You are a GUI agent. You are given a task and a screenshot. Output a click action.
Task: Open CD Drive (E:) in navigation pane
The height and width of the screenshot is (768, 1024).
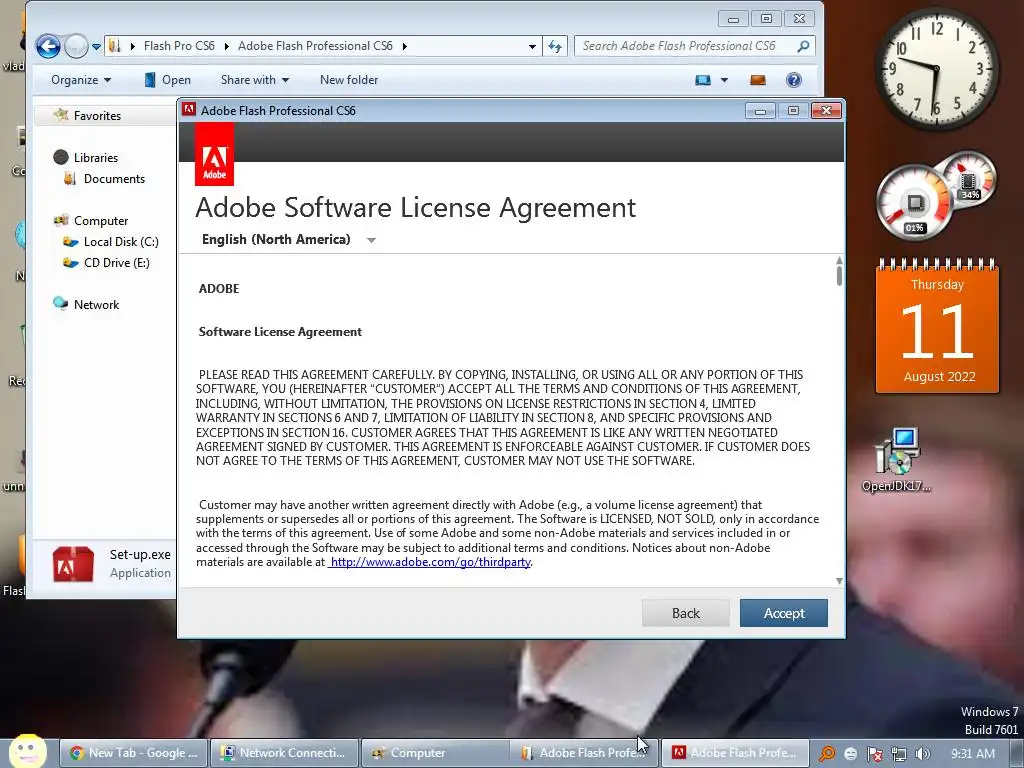(116, 263)
